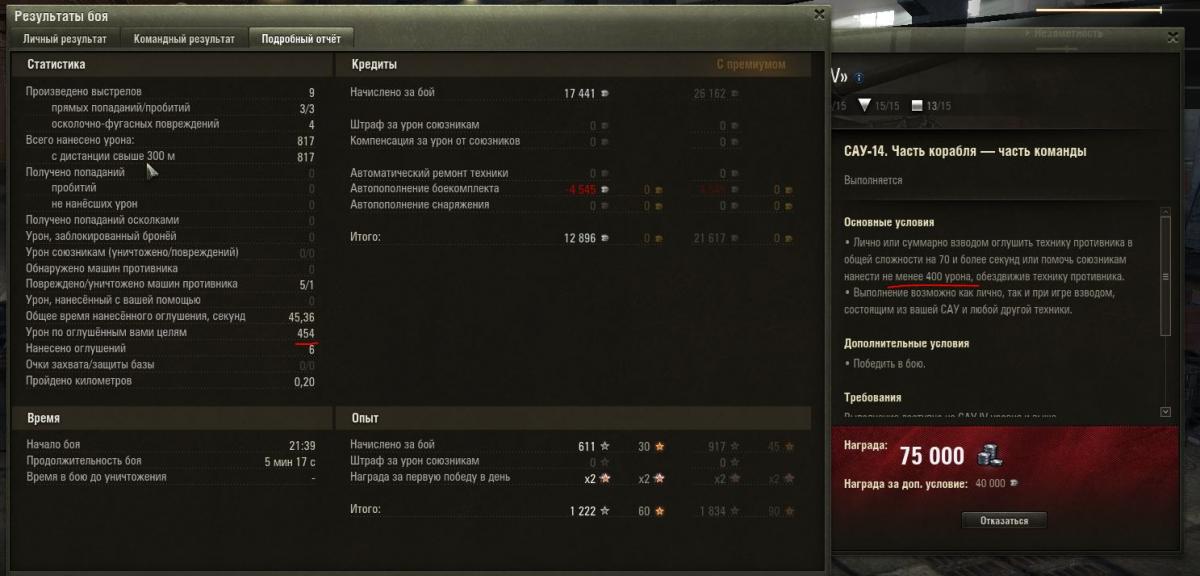Screen dimensions: 1200x576
Task: Select the Подробный отчёт tab
Action: point(300,39)
